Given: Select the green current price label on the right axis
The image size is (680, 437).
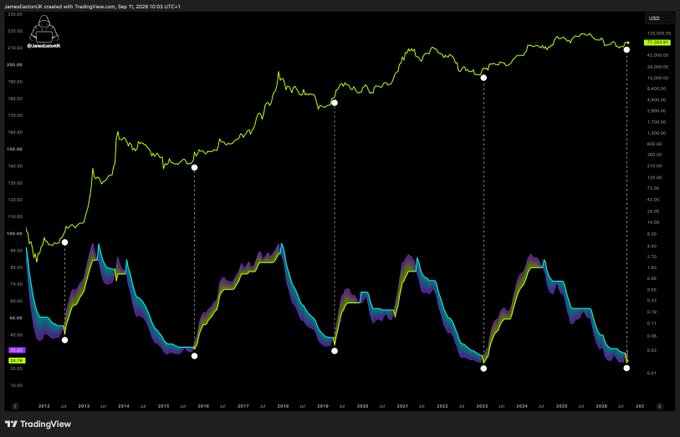Looking at the screenshot, I should 657,42.
